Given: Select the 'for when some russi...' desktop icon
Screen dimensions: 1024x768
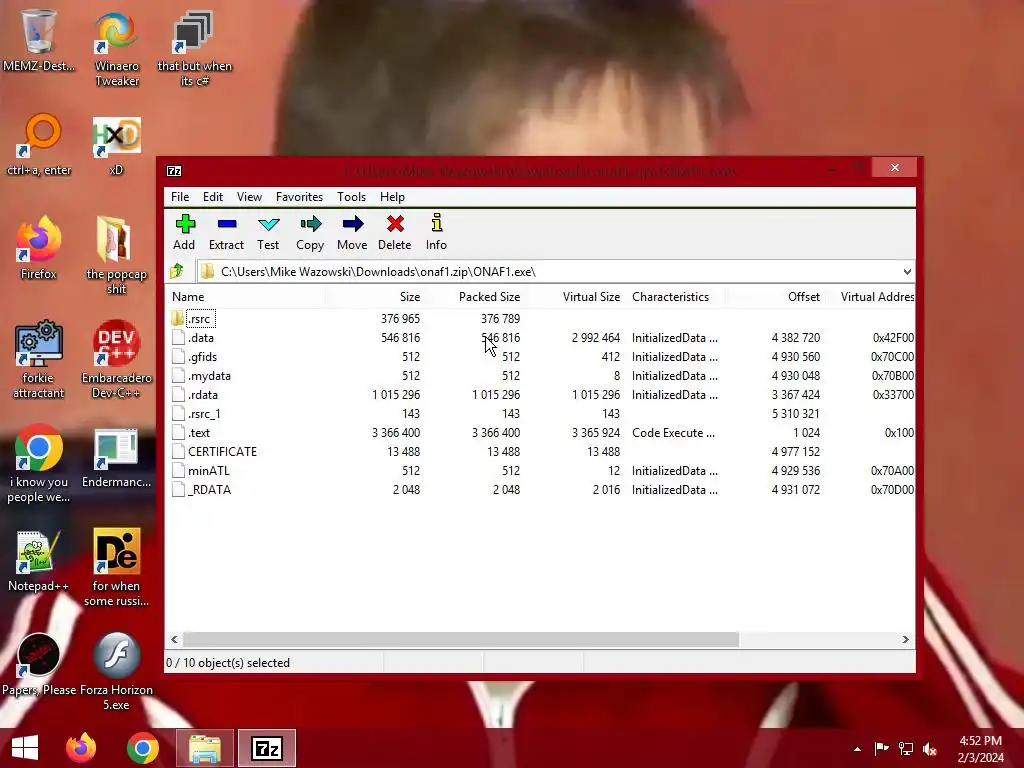Looking at the screenshot, I should [x=116, y=567].
